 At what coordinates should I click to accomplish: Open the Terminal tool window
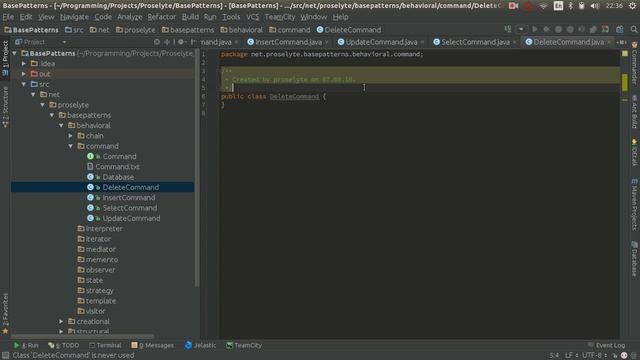coord(105,345)
